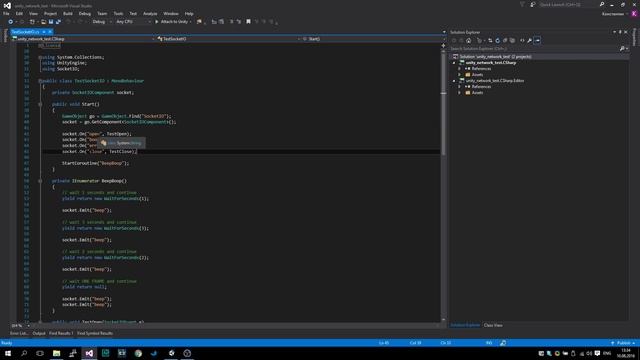Collapse the unity_network_test.CSharp.Editor project node
This screenshot has width=640, height=360.
tap(454, 81)
